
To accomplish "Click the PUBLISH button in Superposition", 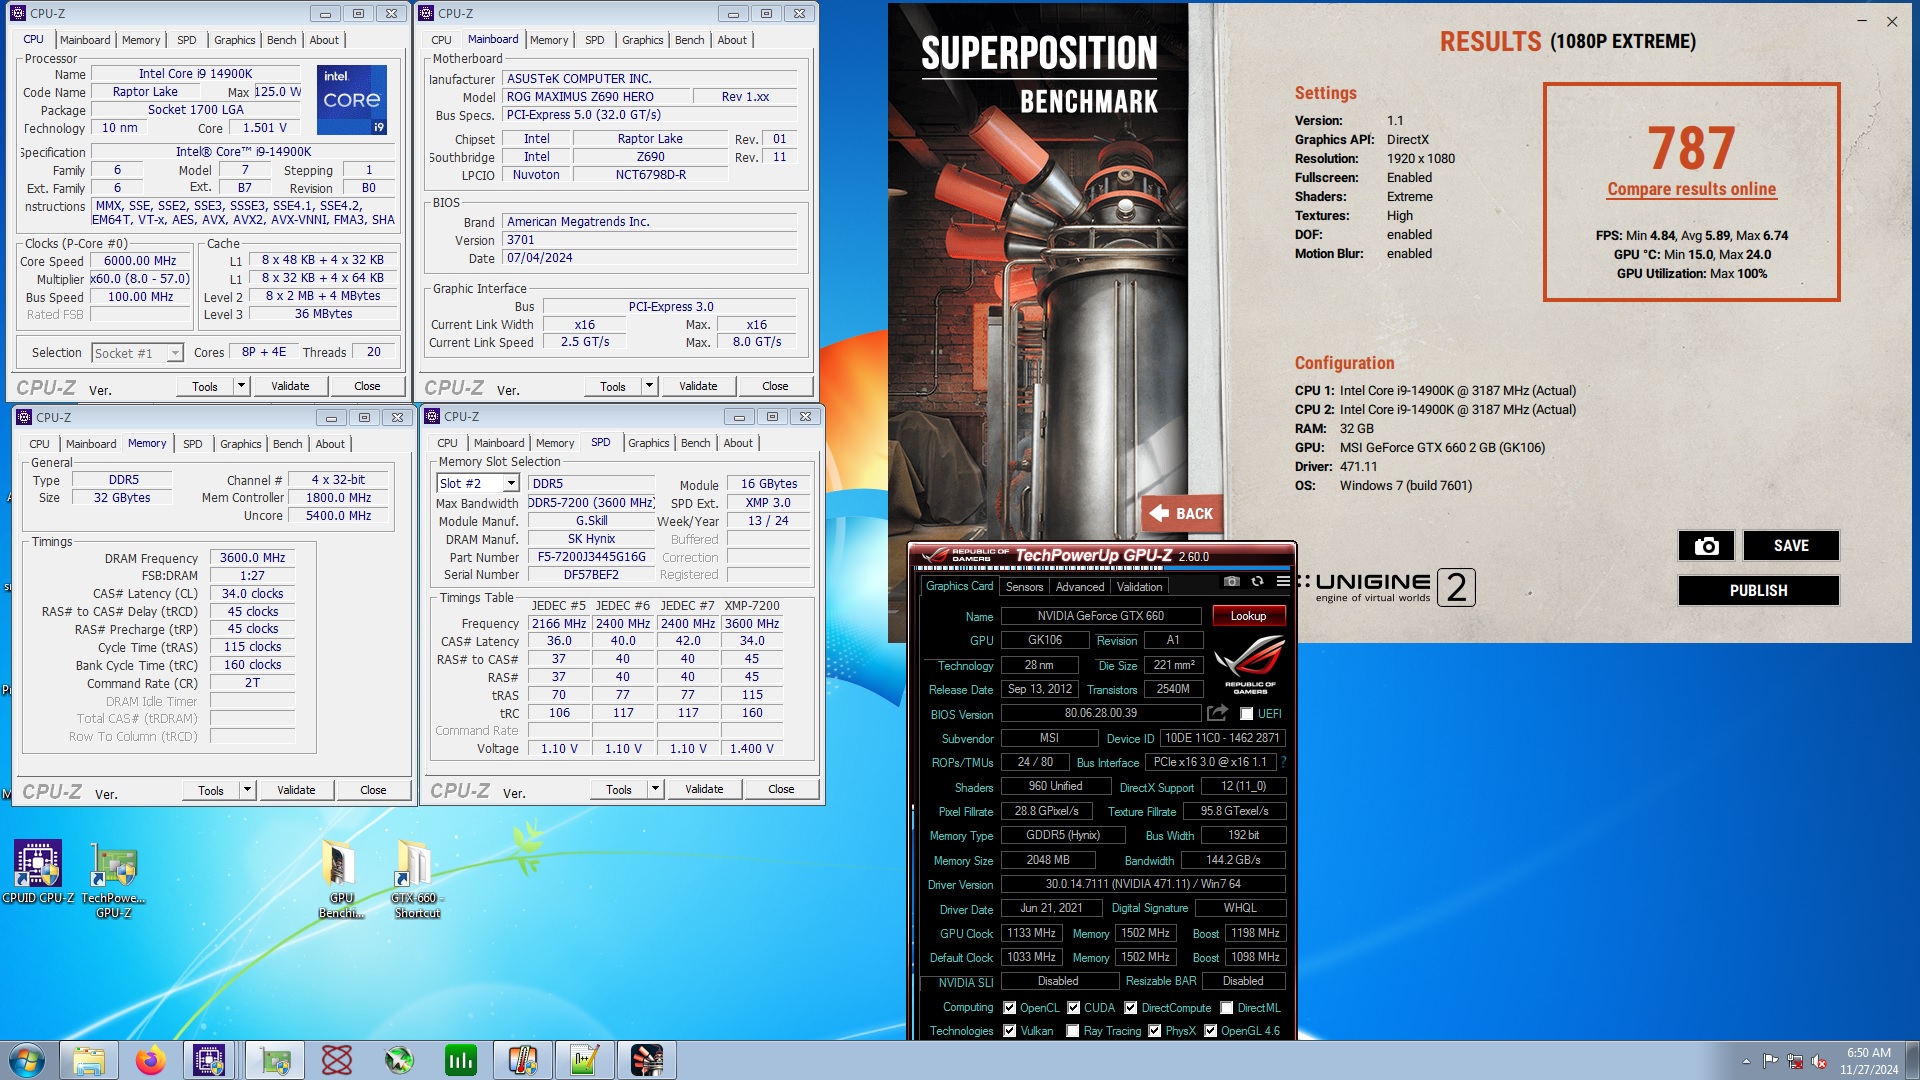I will pos(1758,590).
